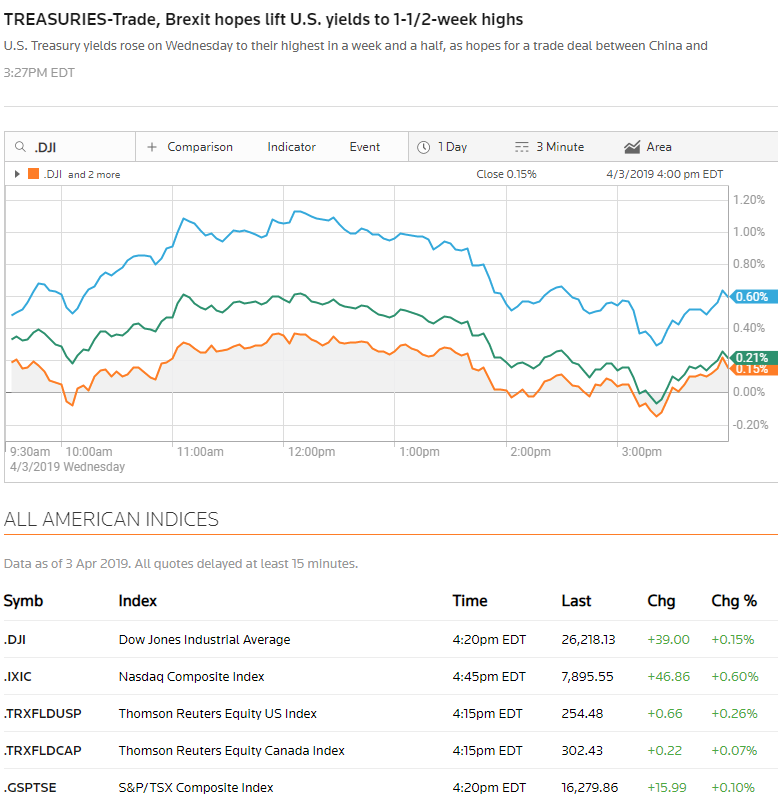Click the blue 0.60% price label
Viewport: 778px width, 805px height.
[753, 297]
